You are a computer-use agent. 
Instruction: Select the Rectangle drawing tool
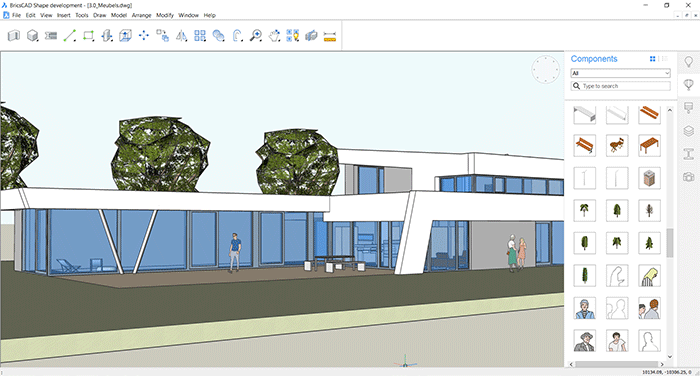pyautogui.click(x=88, y=35)
